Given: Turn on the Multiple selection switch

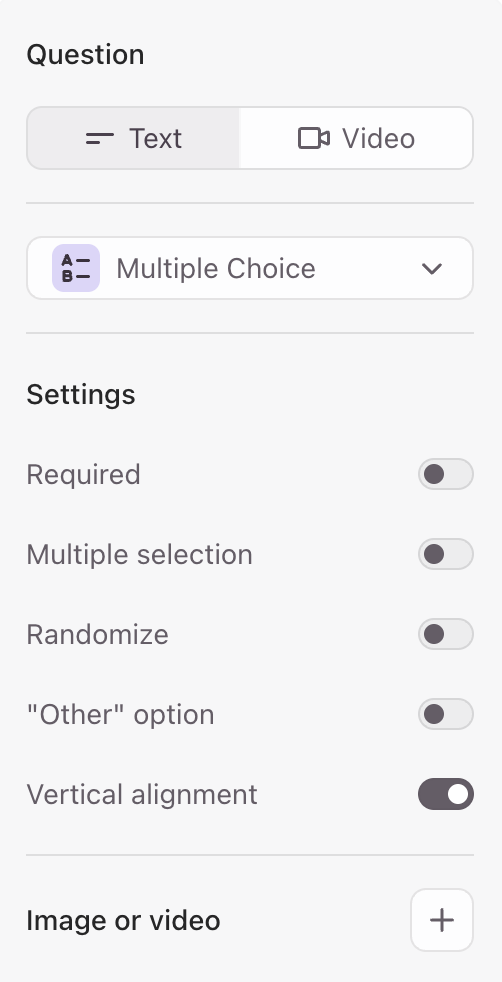Looking at the screenshot, I should click(x=446, y=554).
